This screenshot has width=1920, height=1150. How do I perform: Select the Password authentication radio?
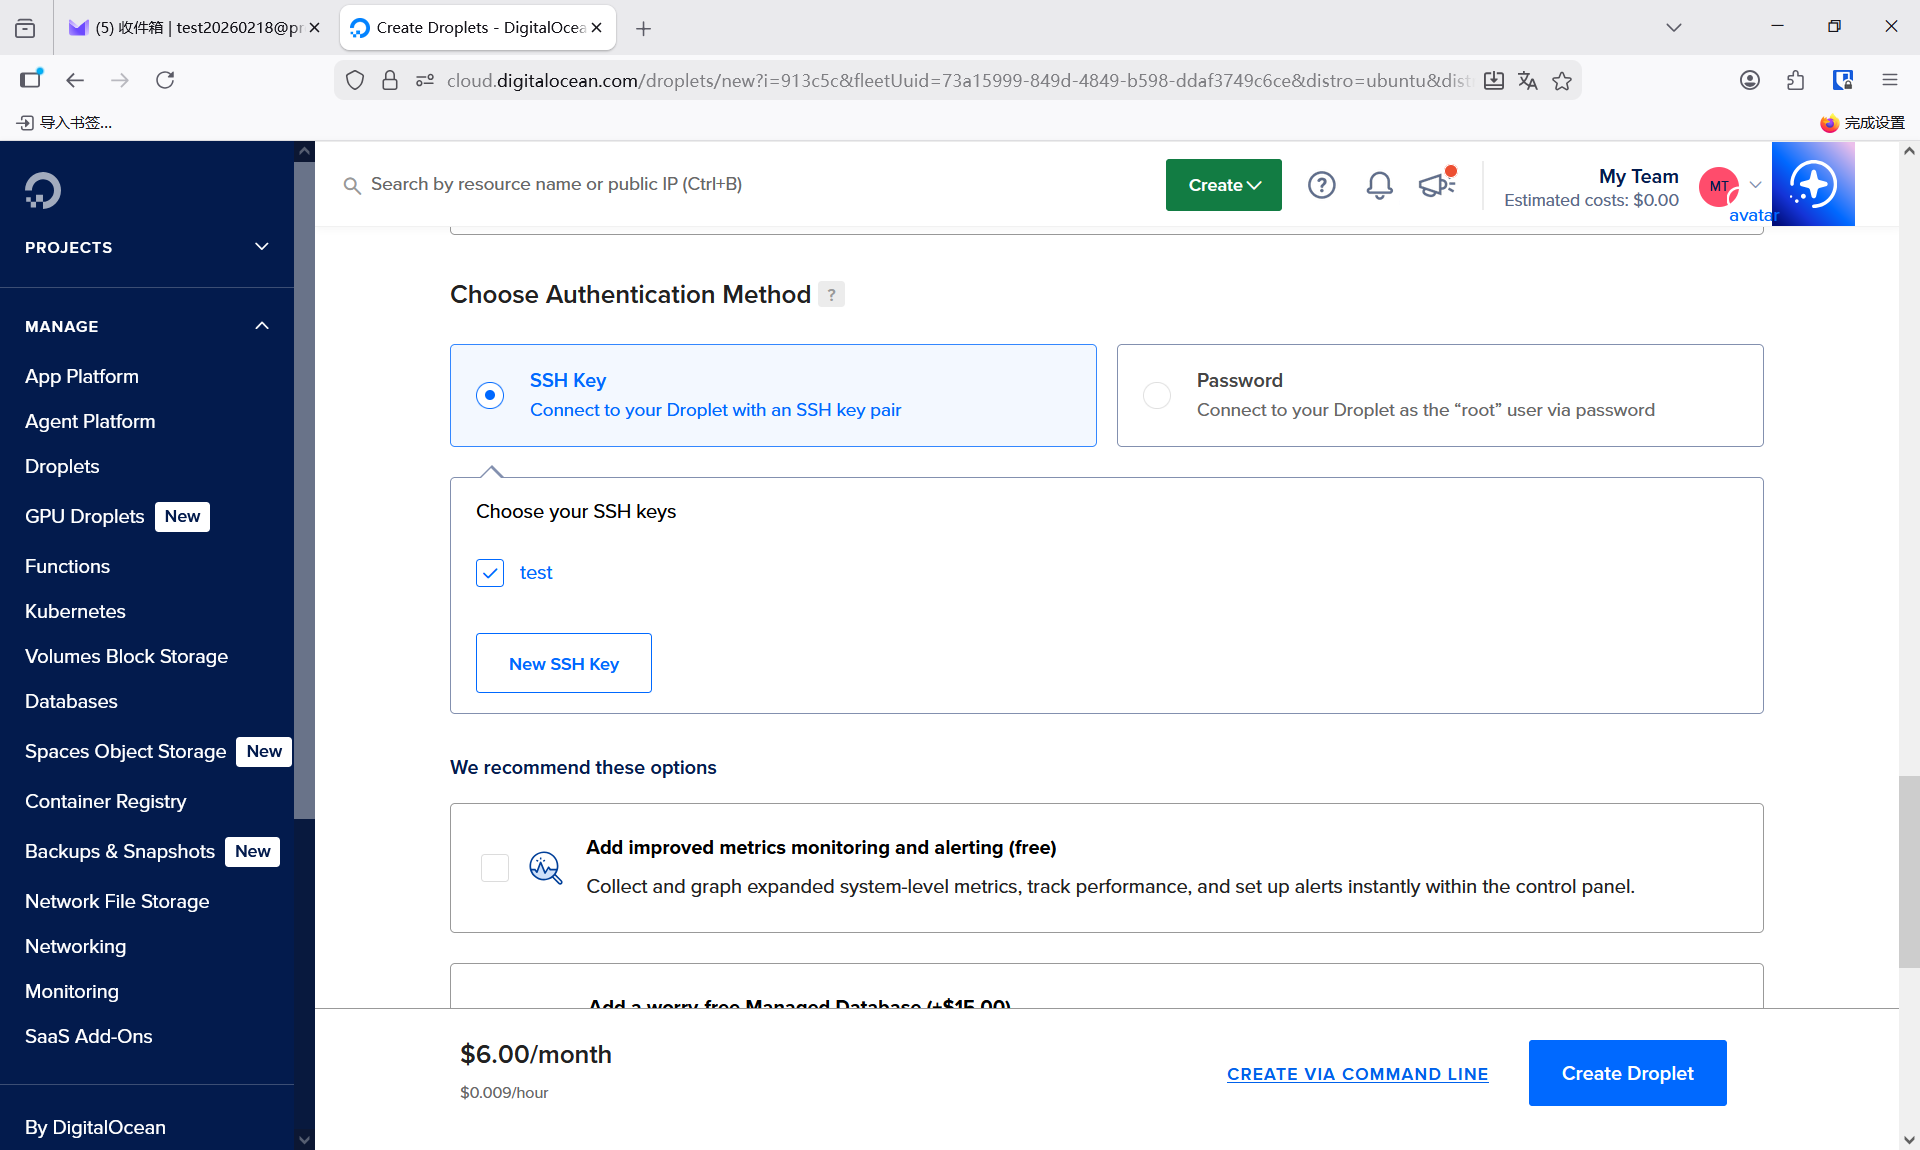pyautogui.click(x=1157, y=395)
